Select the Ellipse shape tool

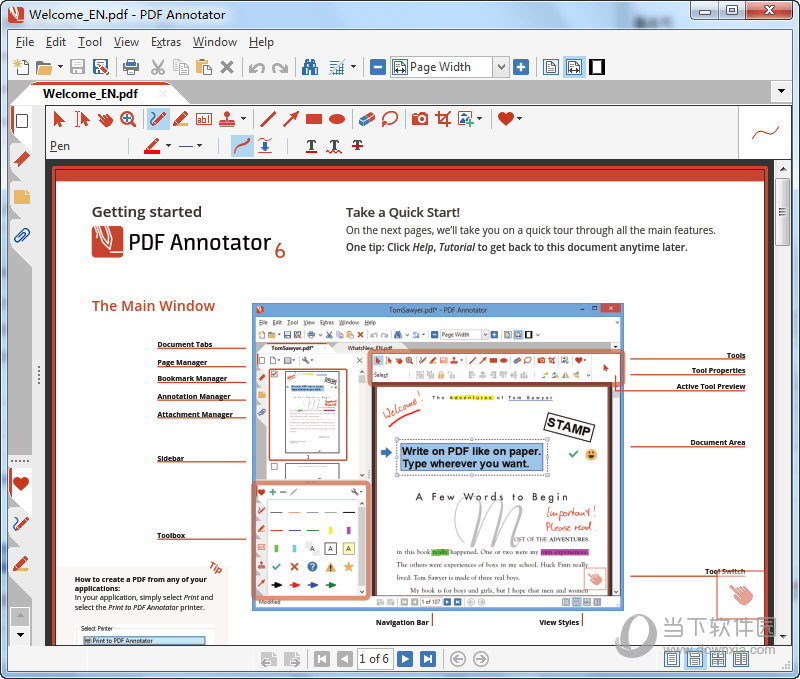coord(337,119)
